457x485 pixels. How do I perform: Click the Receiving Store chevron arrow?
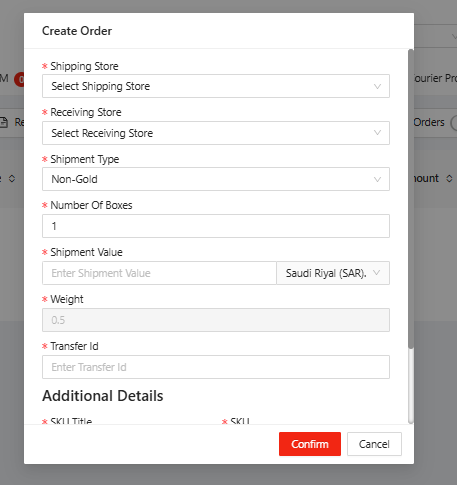point(377,133)
